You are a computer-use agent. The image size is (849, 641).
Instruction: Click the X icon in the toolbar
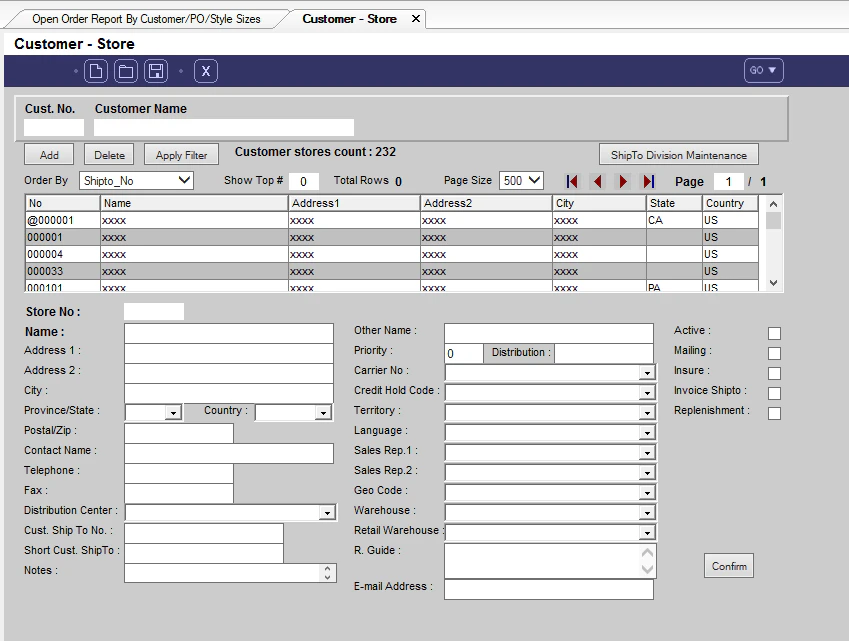point(205,71)
